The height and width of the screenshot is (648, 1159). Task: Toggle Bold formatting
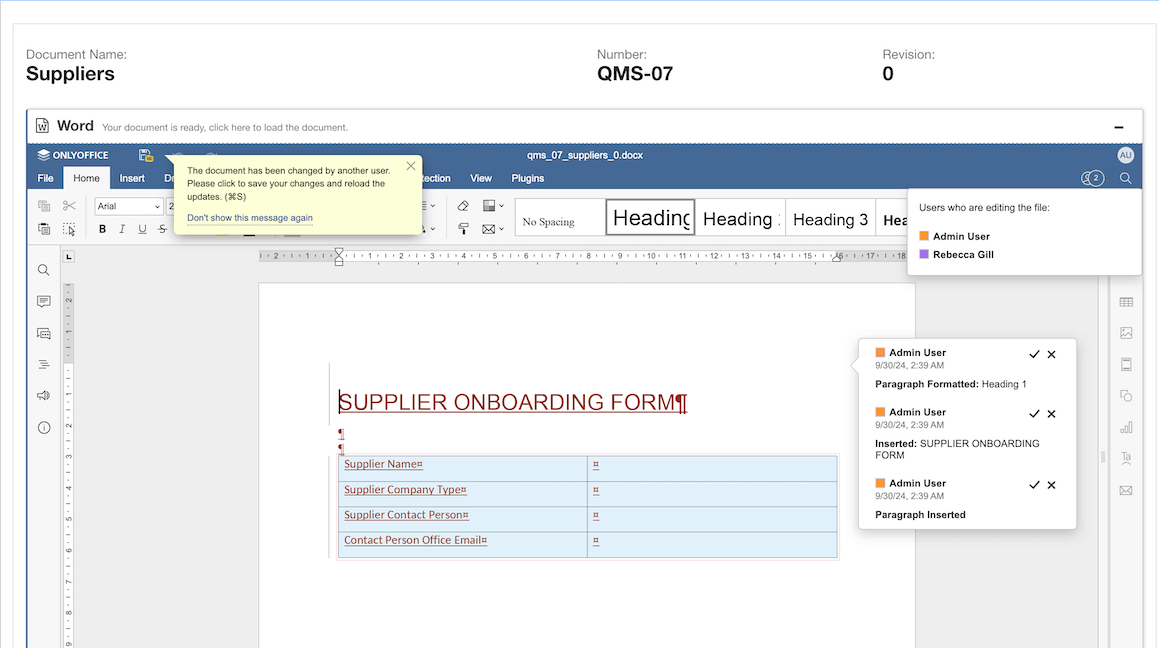pos(103,229)
